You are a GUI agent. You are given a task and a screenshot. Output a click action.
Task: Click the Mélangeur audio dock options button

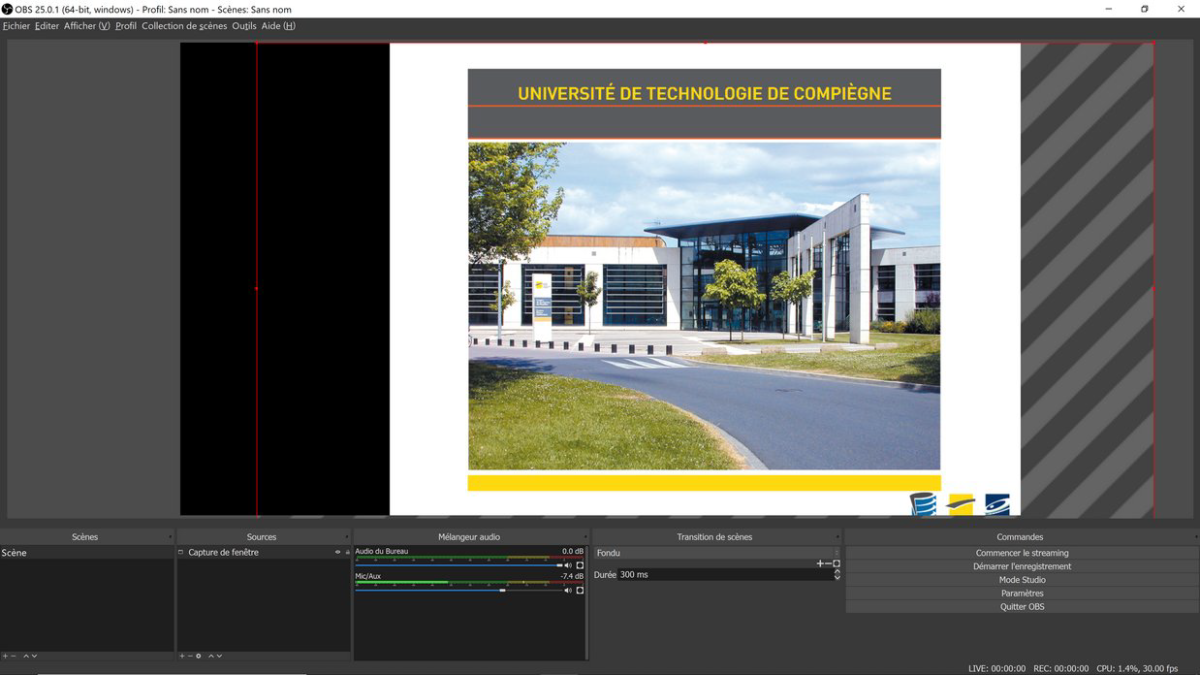(585, 537)
